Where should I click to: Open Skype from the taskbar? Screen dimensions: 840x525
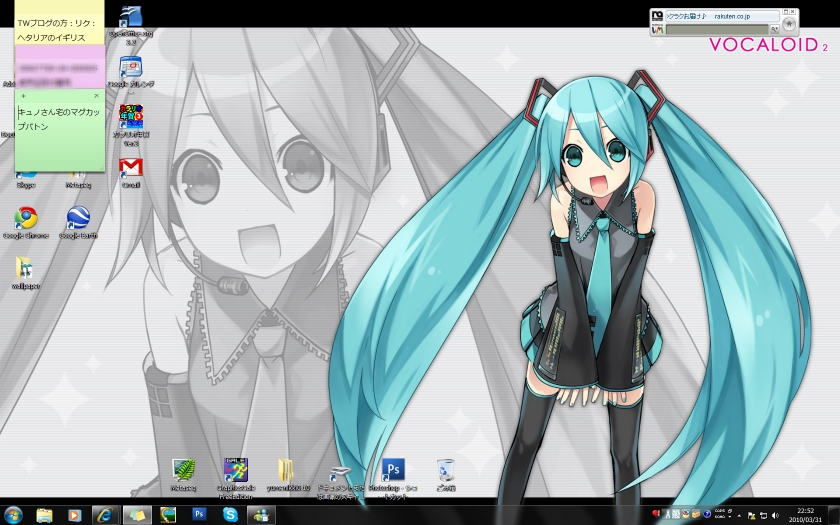(x=230, y=515)
